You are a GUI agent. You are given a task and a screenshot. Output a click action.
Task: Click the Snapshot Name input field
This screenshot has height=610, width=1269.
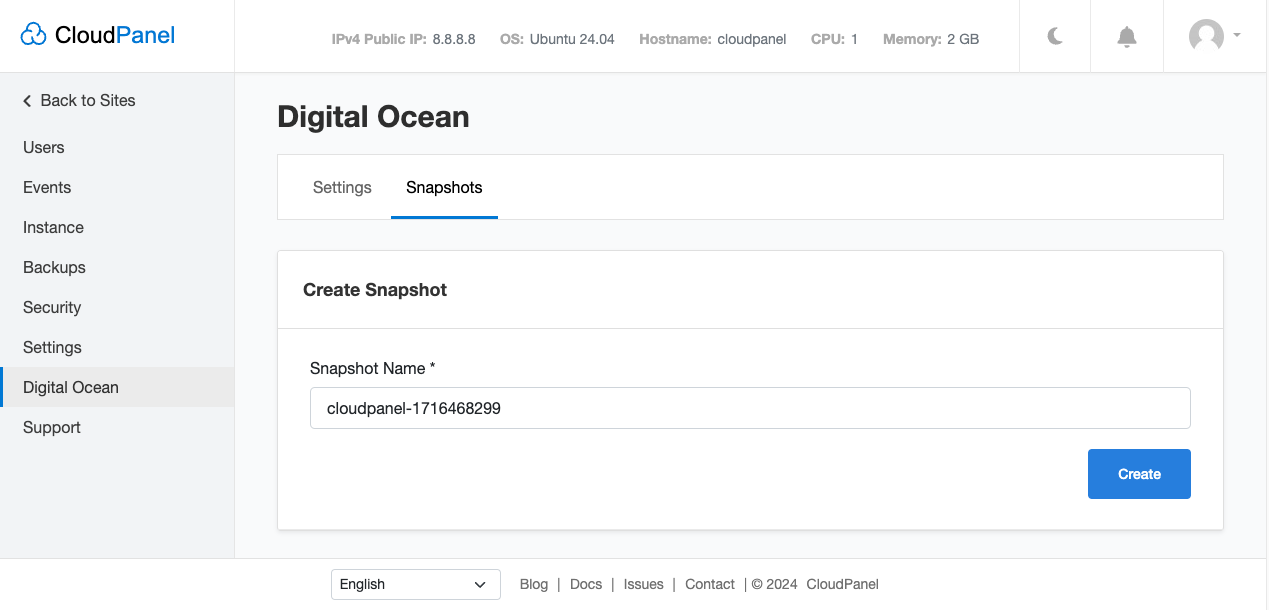750,408
